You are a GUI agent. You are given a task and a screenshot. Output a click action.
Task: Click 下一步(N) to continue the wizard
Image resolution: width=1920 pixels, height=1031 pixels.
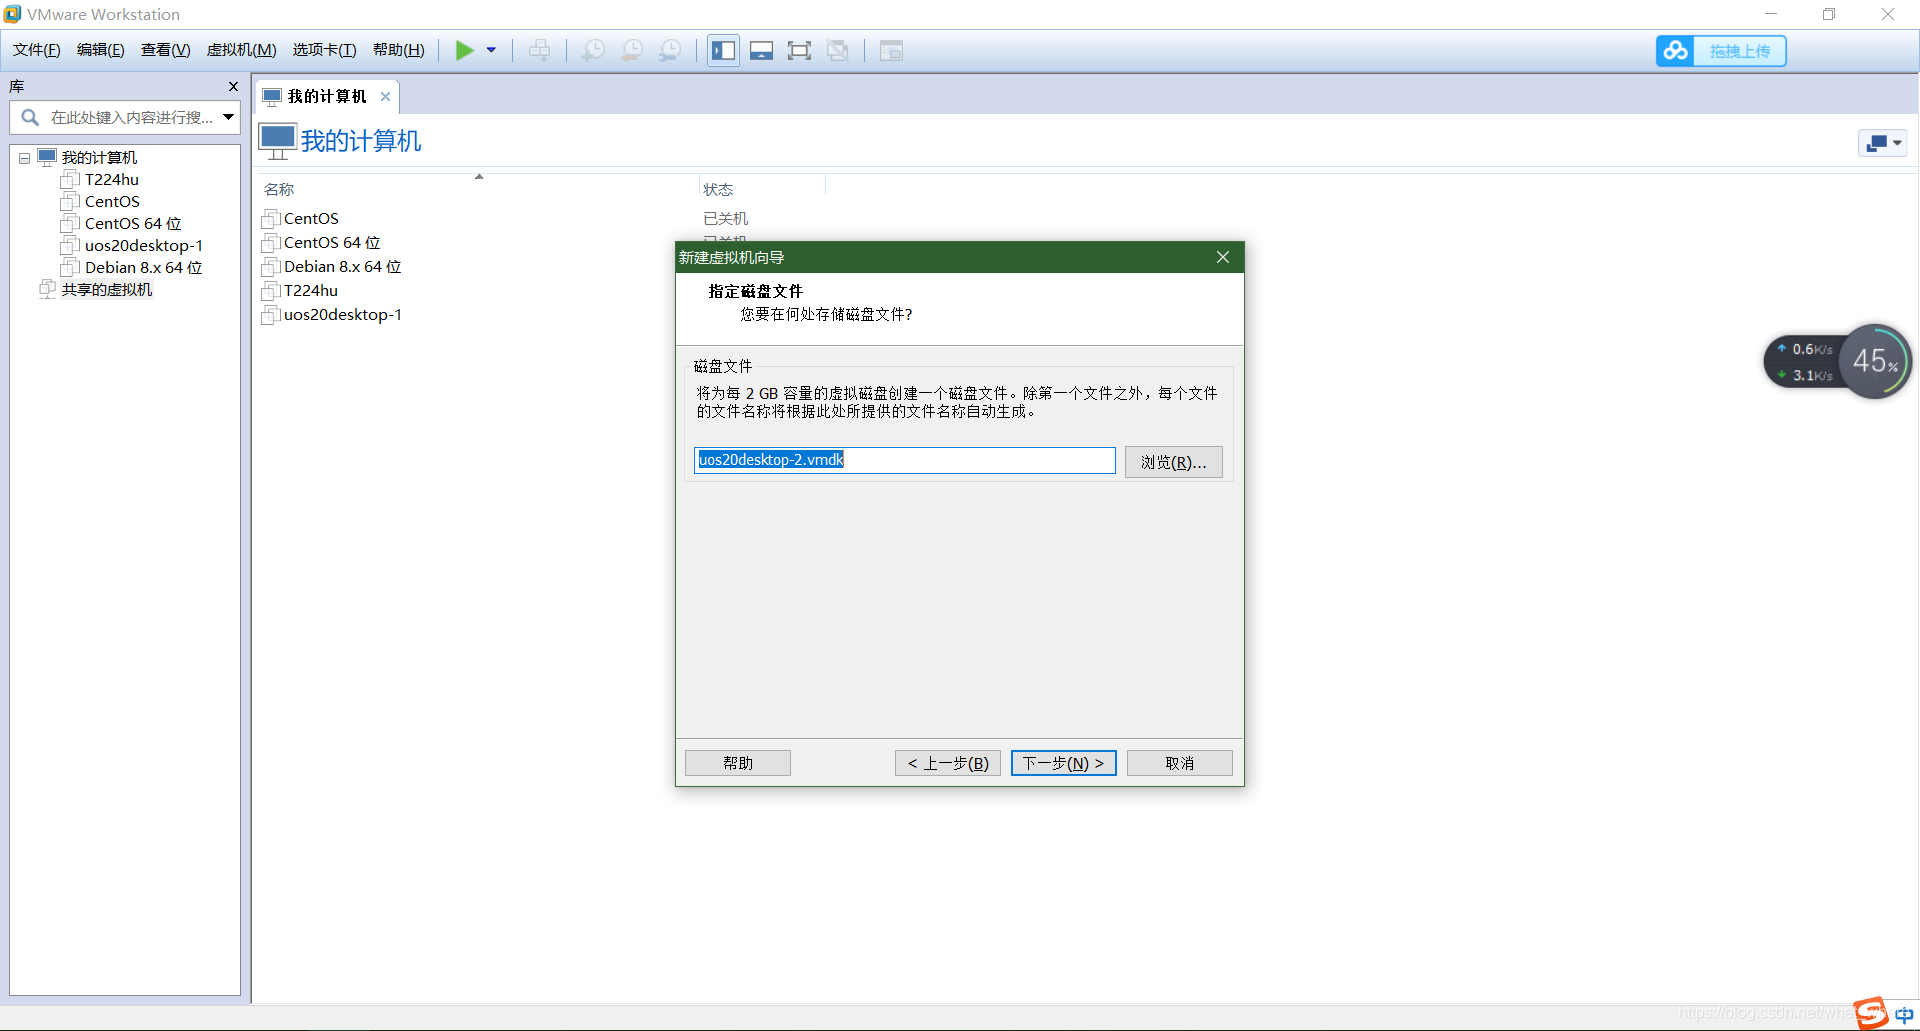(1063, 762)
